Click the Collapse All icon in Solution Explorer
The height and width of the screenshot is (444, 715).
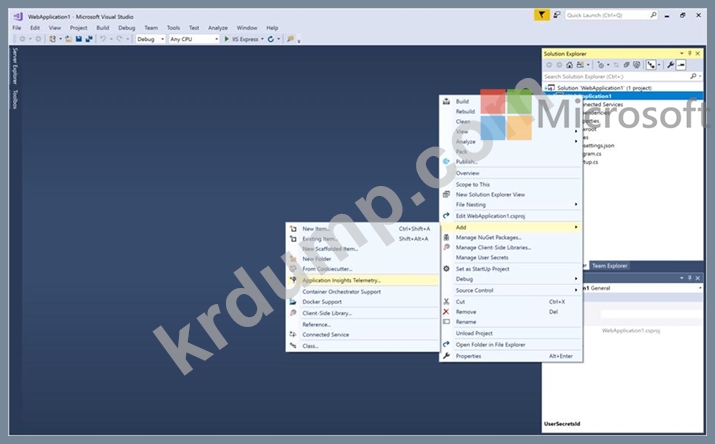coord(627,64)
